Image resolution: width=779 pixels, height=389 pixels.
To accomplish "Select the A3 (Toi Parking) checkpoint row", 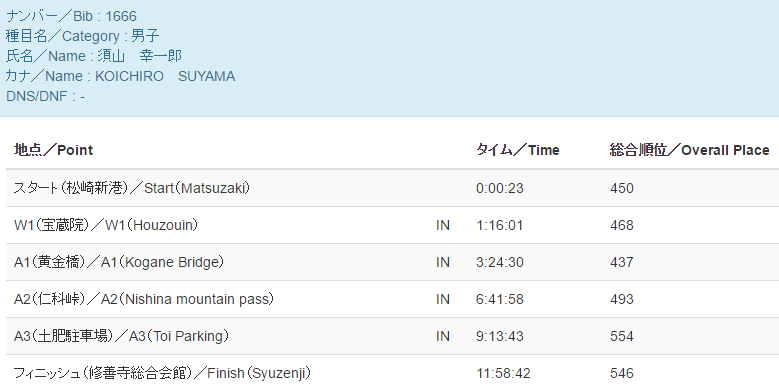I will 392,336.
